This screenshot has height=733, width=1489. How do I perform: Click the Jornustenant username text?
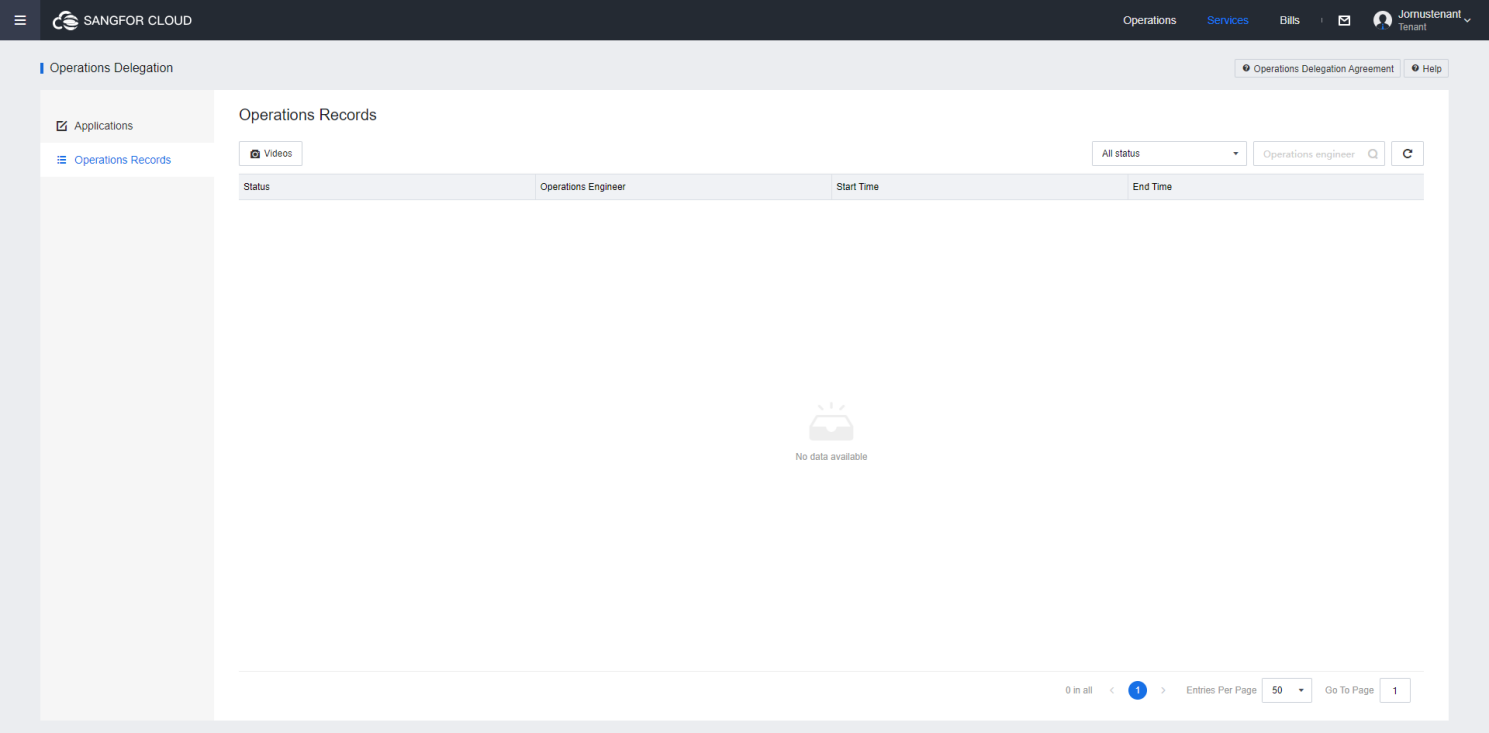[x=1429, y=14]
